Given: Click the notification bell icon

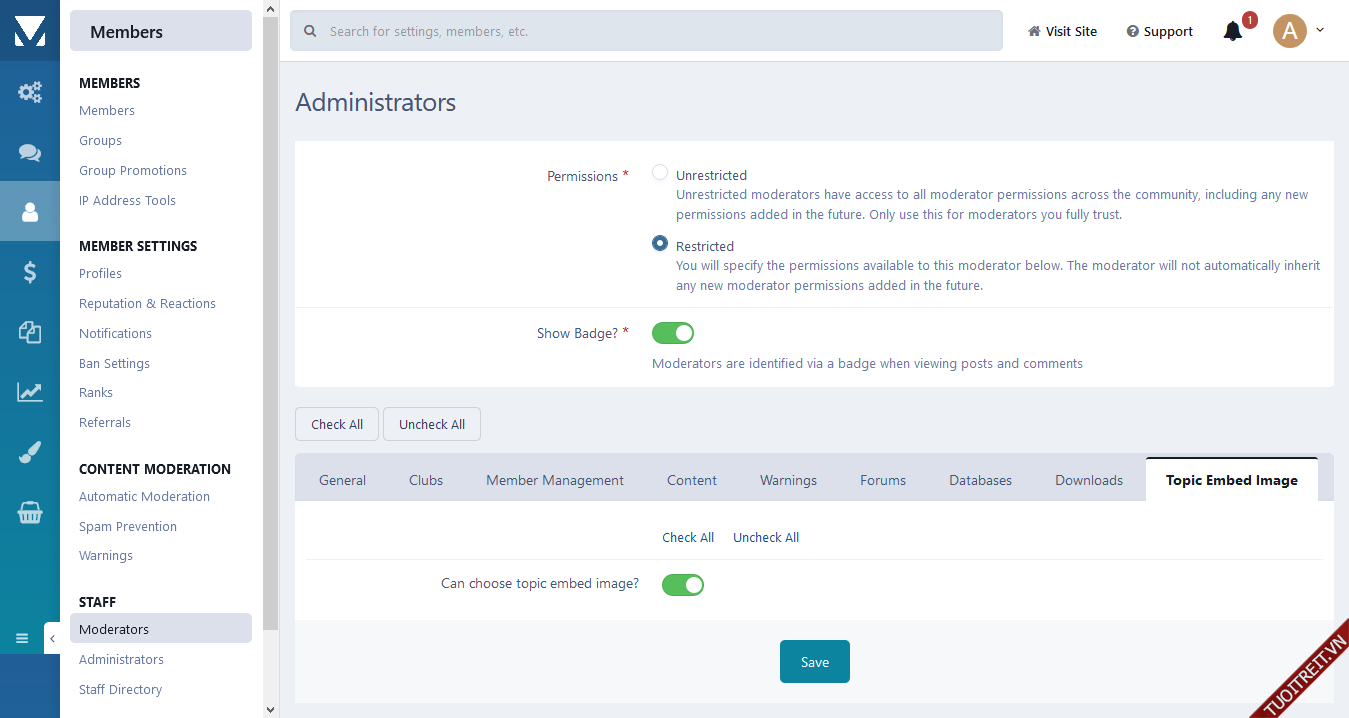Looking at the screenshot, I should 1233,31.
